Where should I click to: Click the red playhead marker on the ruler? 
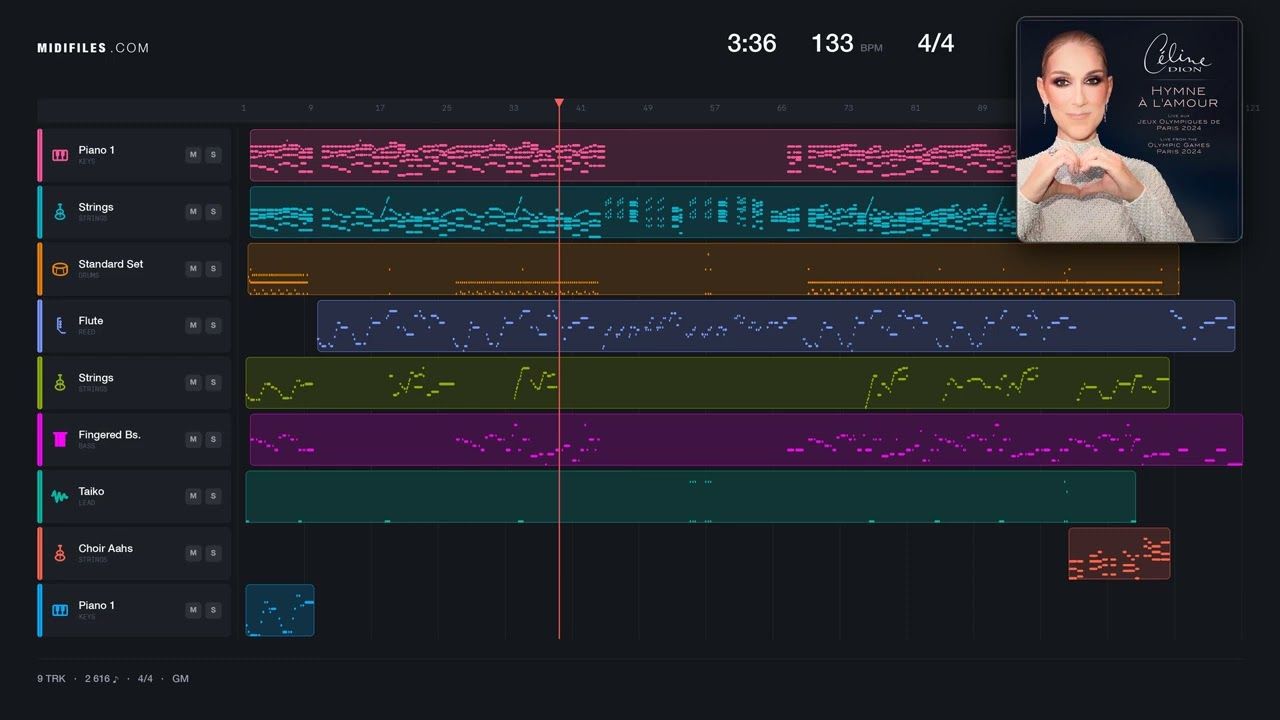tap(559, 103)
